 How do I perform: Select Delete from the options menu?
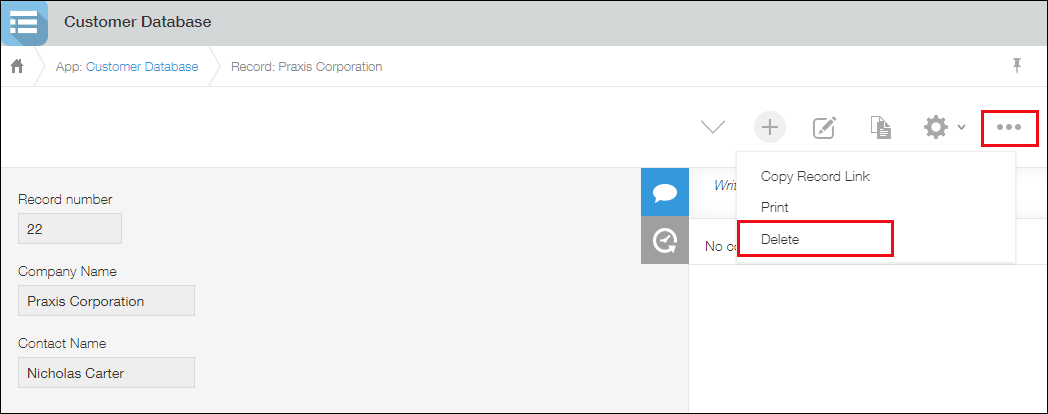[x=780, y=239]
